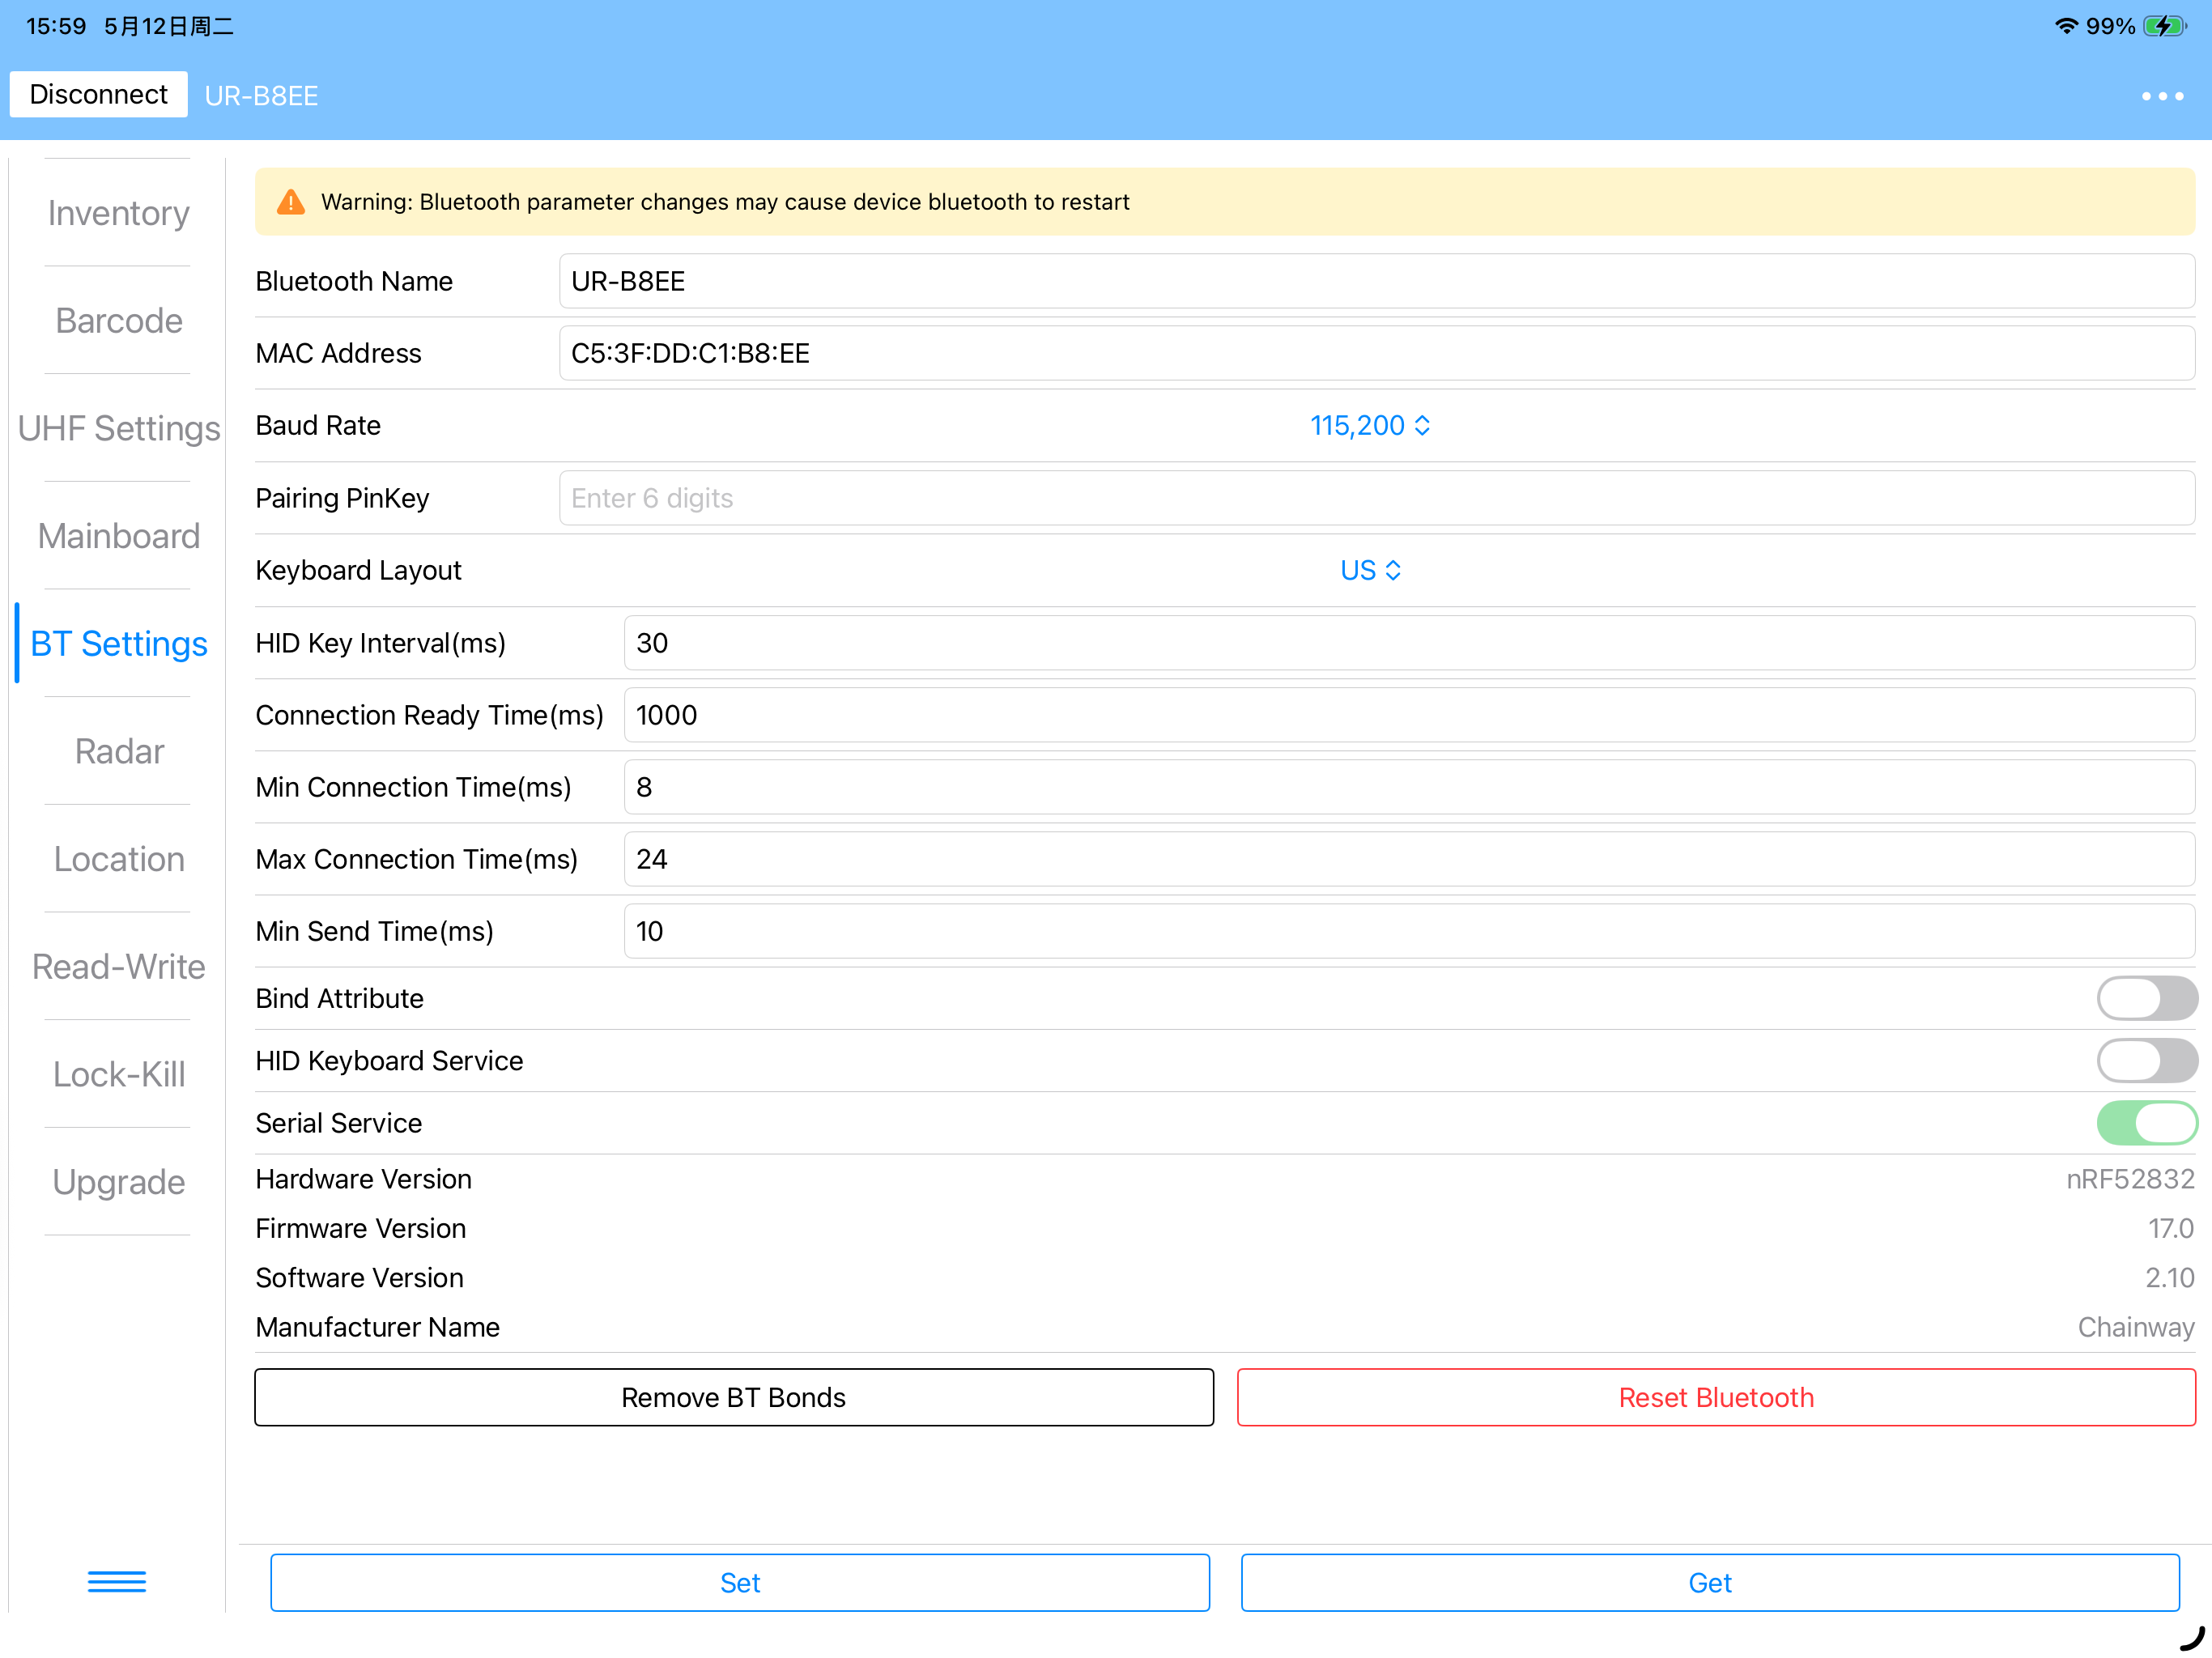The height and width of the screenshot is (1658, 2212).
Task: Go to the Location tab
Action: pyautogui.click(x=118, y=859)
